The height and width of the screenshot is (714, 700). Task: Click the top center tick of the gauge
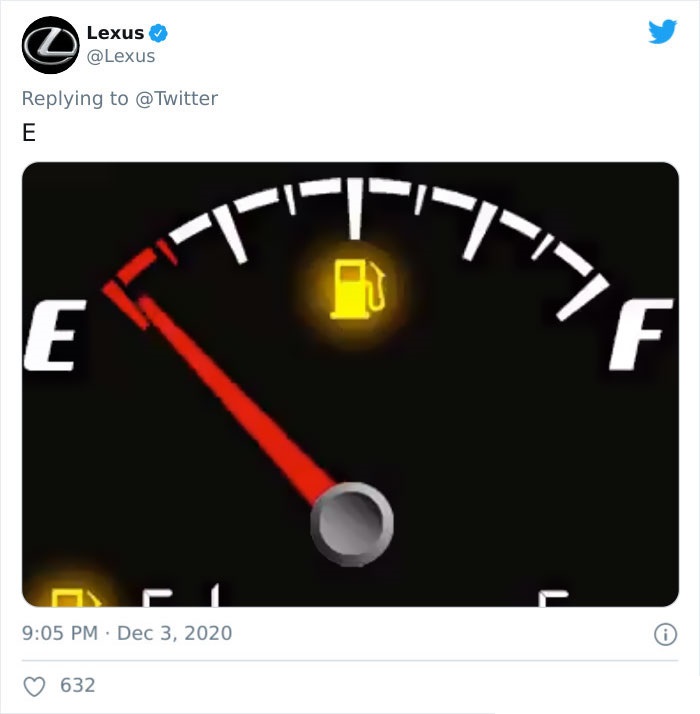click(x=352, y=208)
